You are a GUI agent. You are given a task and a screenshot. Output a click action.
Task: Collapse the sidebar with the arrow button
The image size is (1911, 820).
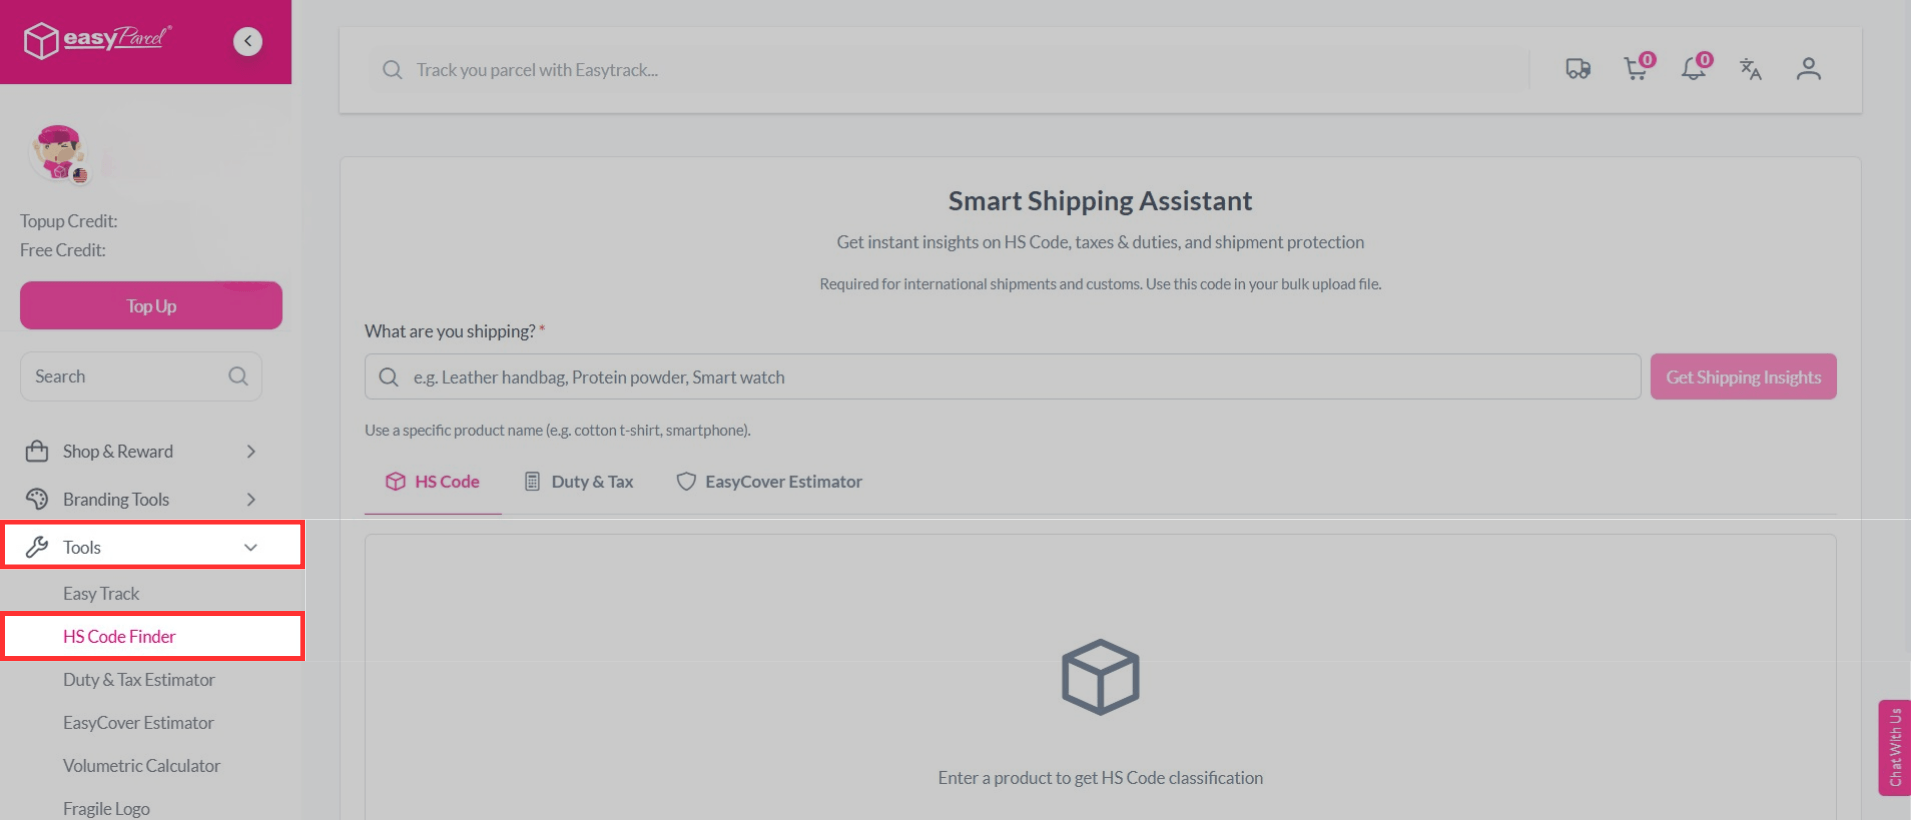[x=248, y=41]
